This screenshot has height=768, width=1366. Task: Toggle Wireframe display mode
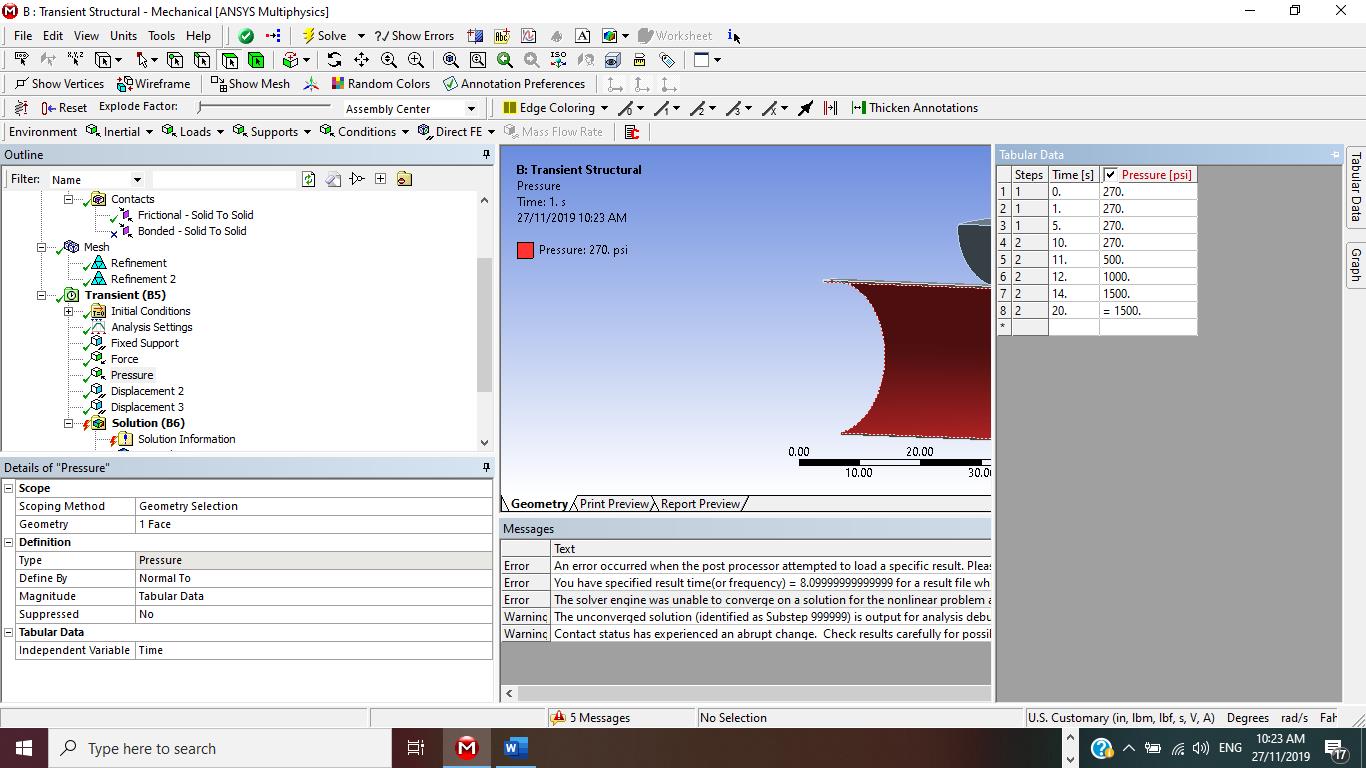click(x=153, y=84)
